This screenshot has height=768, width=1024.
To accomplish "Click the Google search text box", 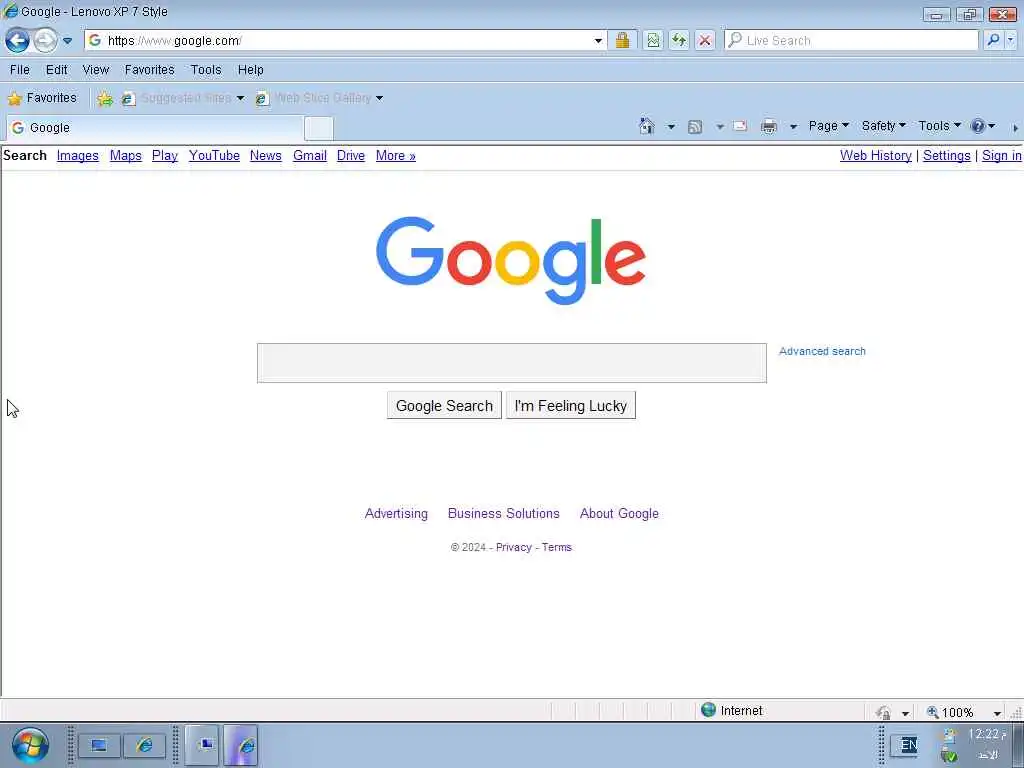I will 511,363.
